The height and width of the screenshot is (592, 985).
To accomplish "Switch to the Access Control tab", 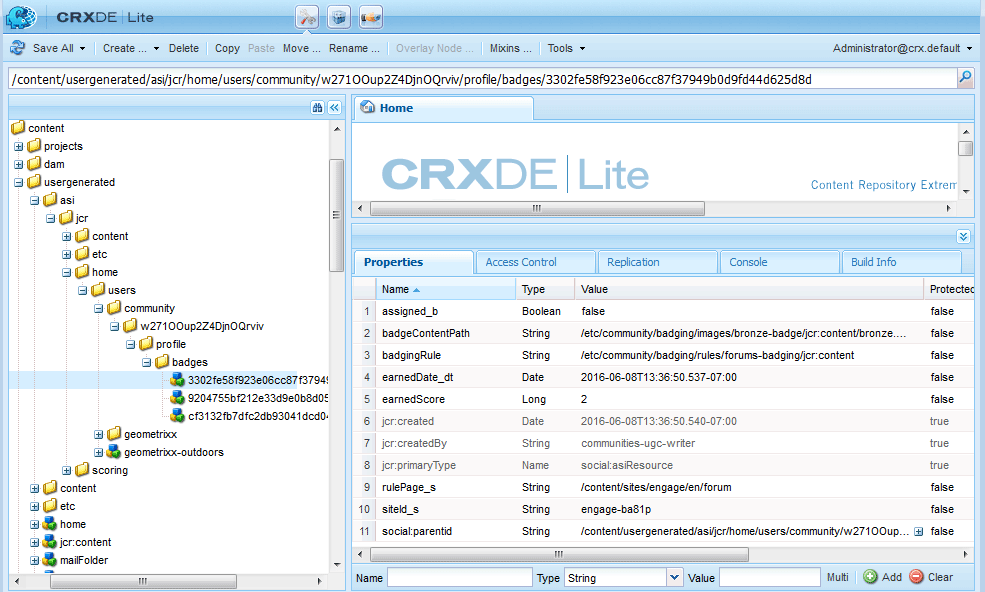I will click(535, 262).
